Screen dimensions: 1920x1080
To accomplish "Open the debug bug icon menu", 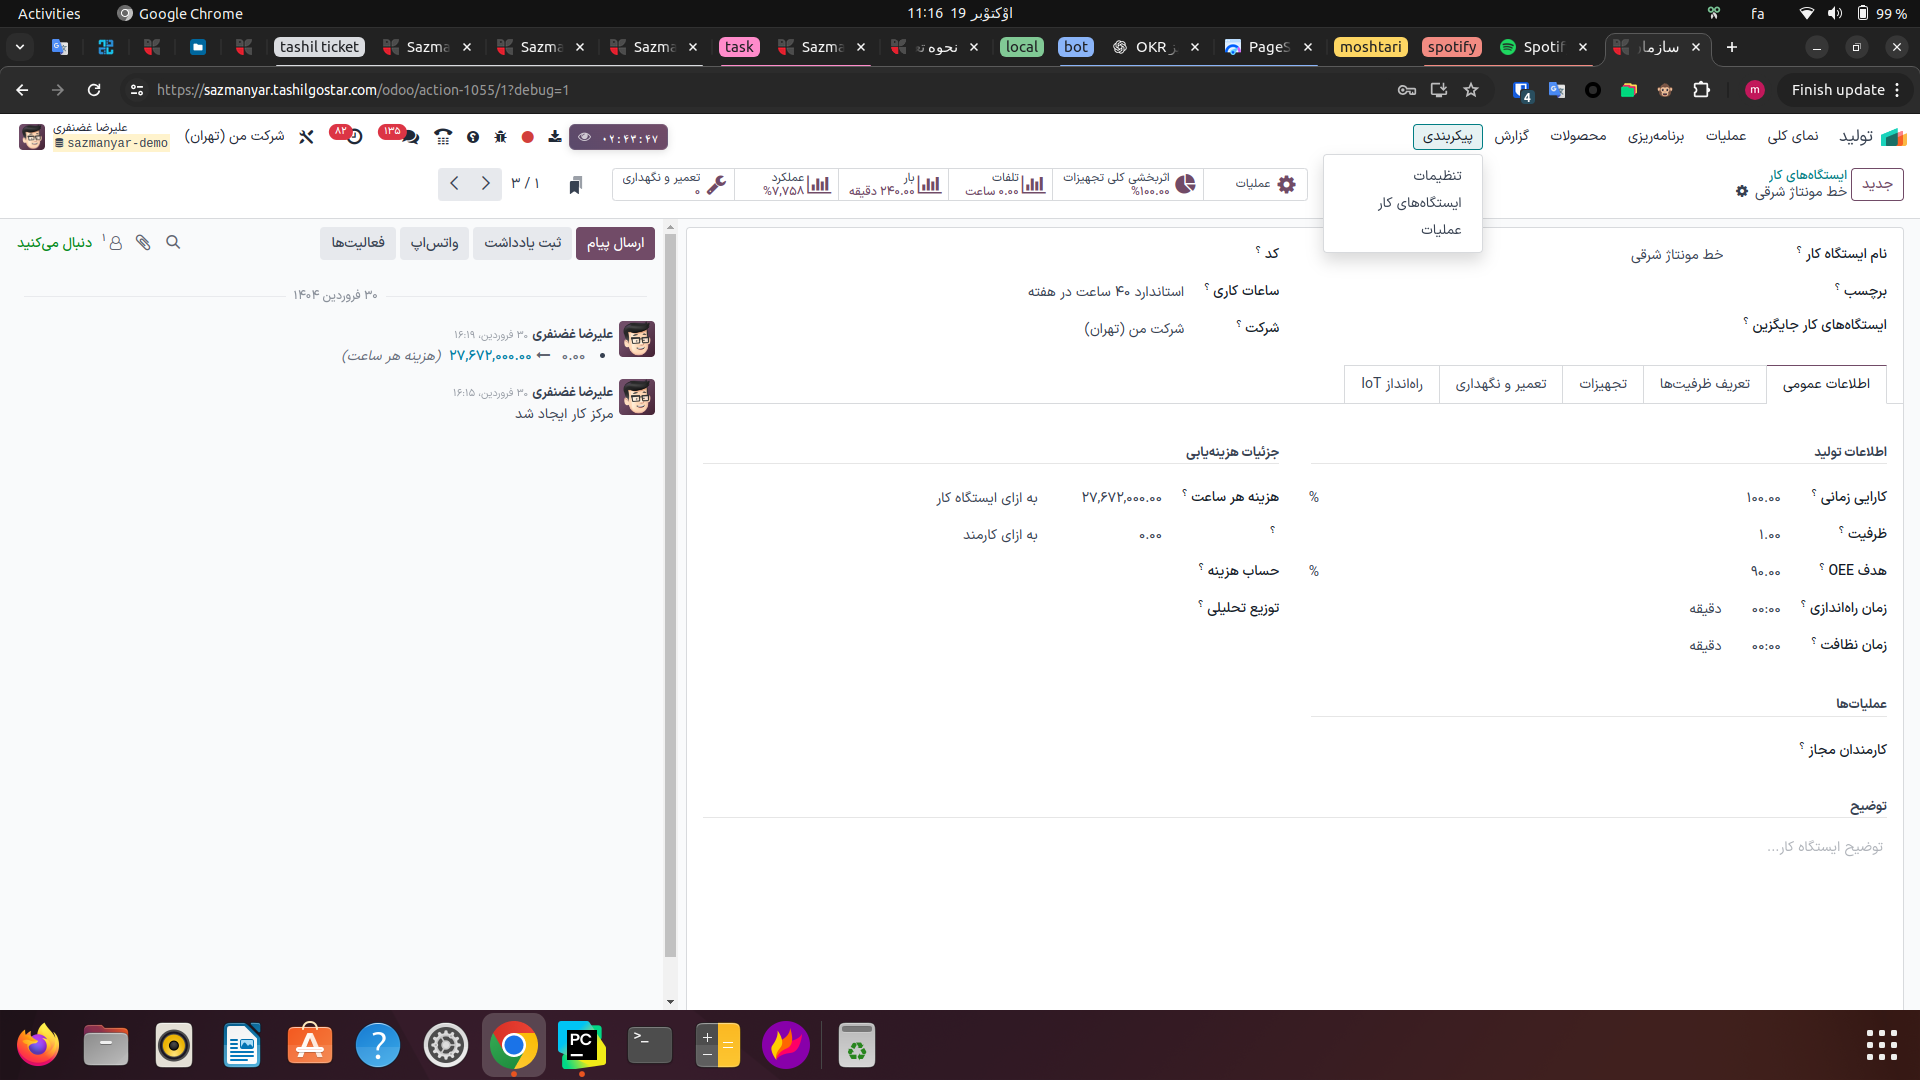I will pyautogui.click(x=500, y=137).
